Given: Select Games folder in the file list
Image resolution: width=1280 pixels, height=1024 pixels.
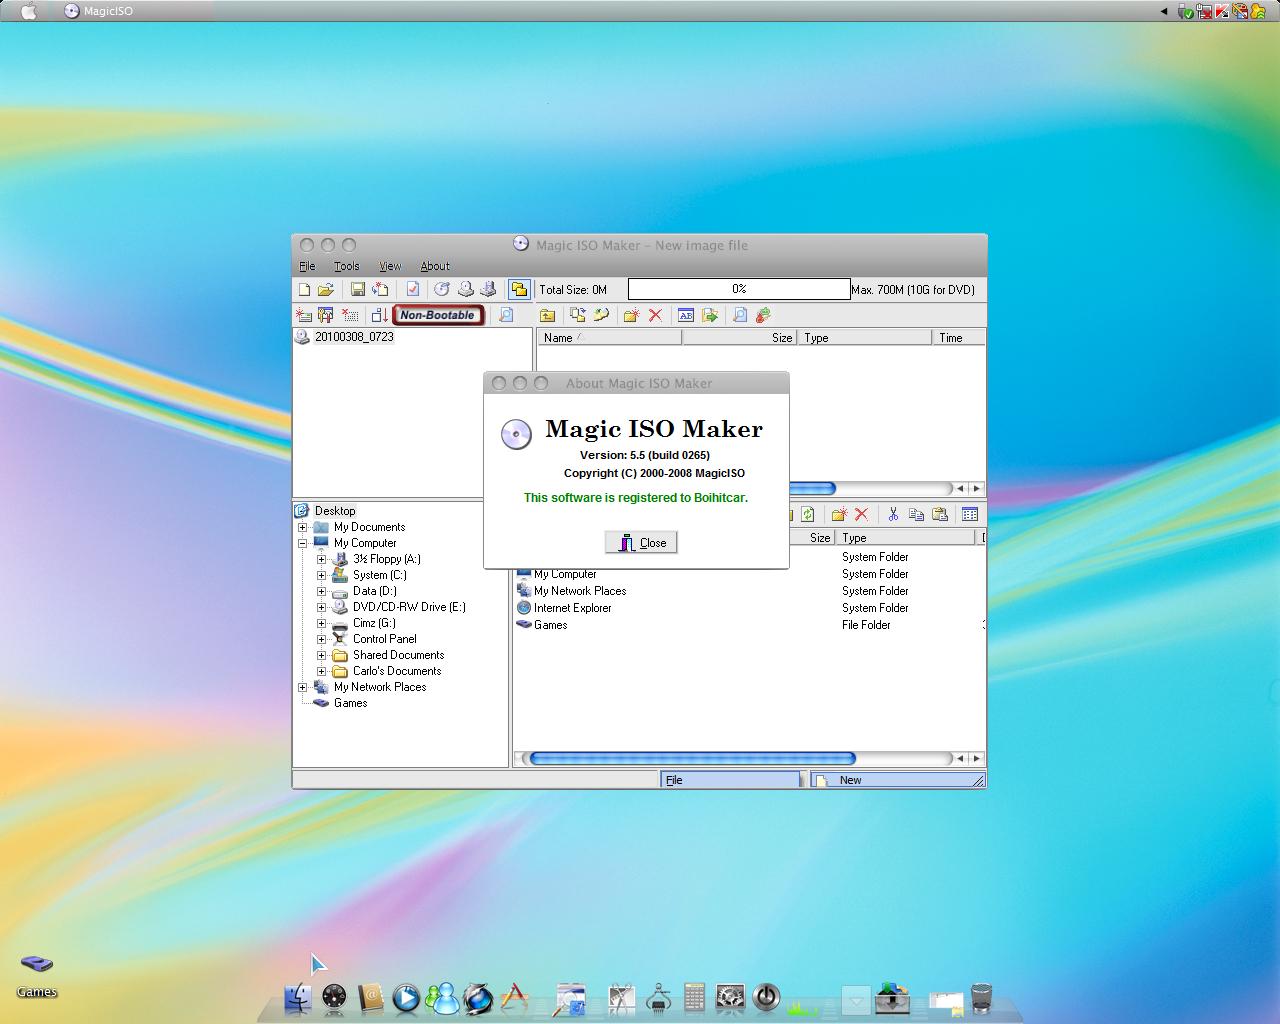Looking at the screenshot, I should pos(550,625).
